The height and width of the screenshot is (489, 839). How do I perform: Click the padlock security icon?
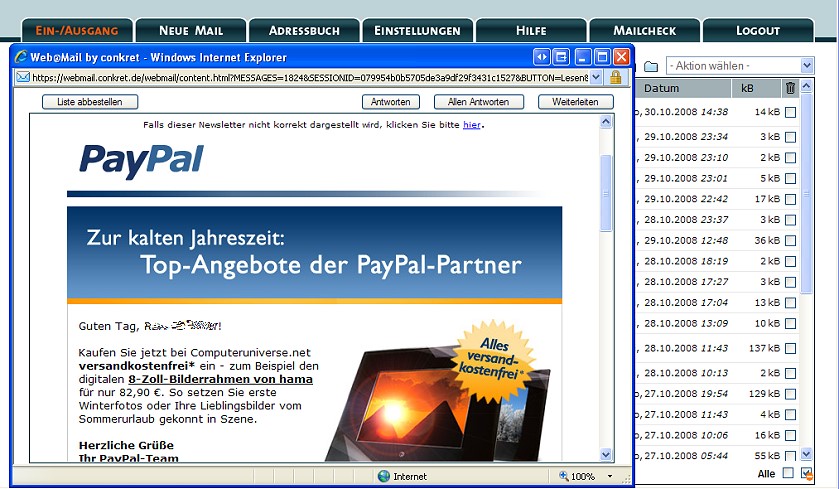615,77
